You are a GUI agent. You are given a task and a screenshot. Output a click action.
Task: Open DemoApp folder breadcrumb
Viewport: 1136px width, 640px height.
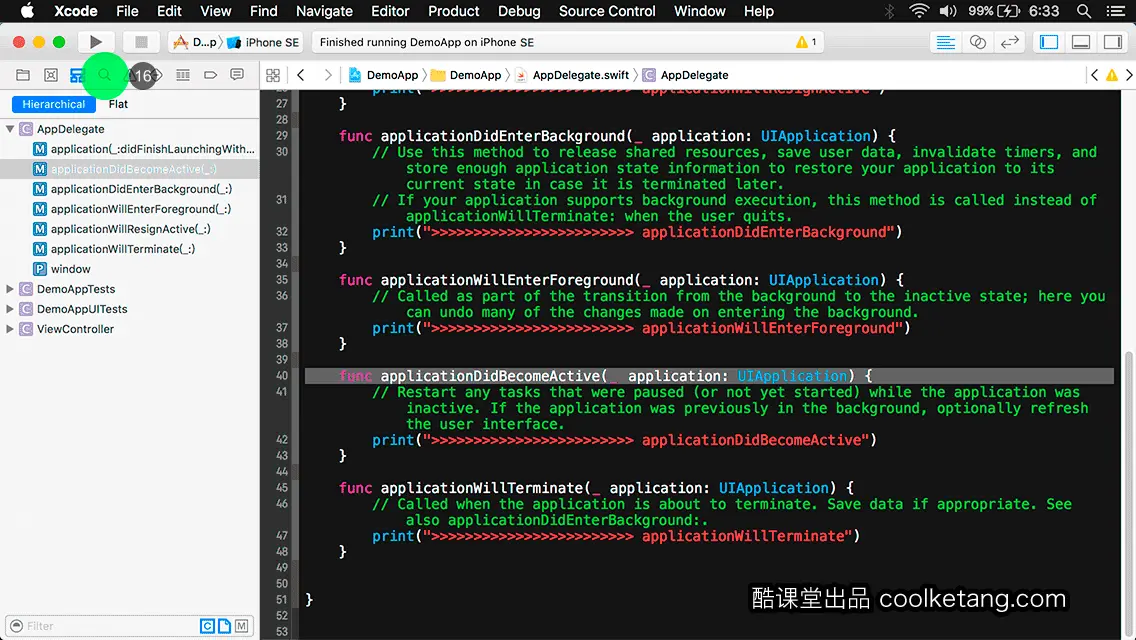pos(466,75)
